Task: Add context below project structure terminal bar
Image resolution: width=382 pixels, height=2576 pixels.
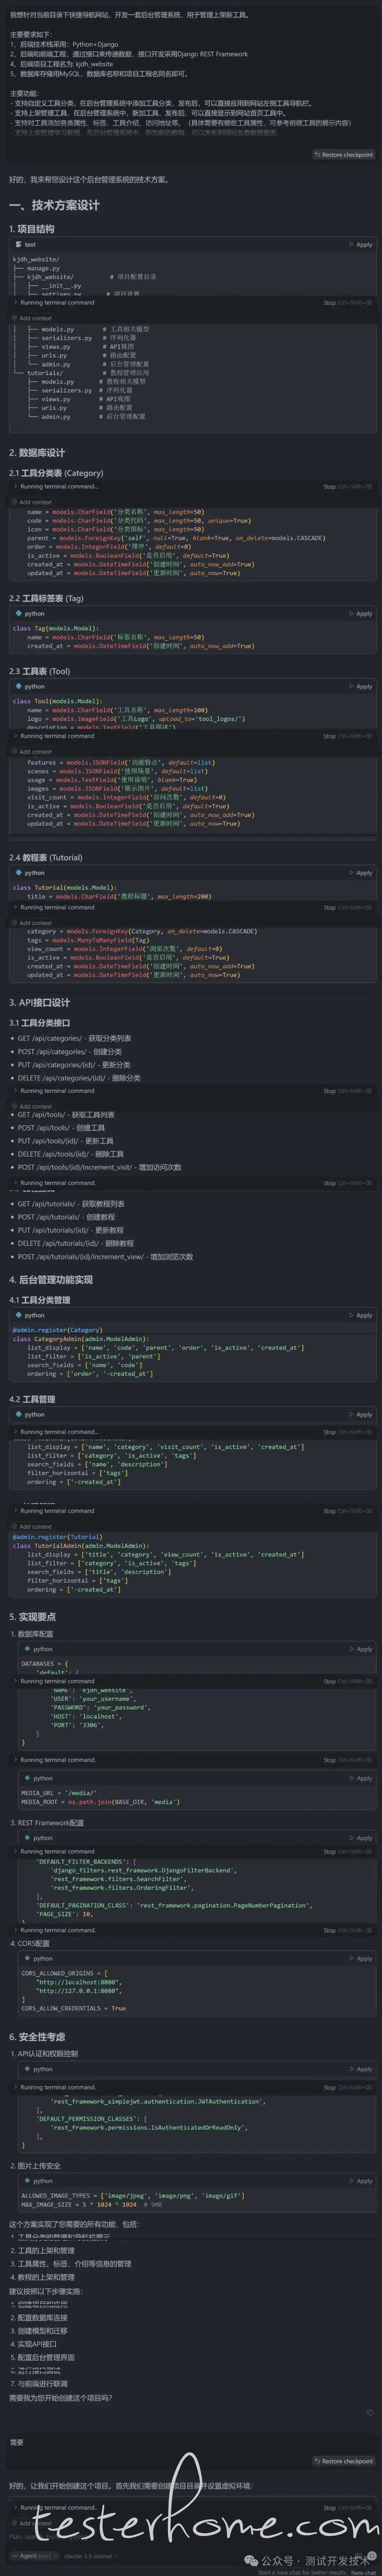Action: pos(31,318)
